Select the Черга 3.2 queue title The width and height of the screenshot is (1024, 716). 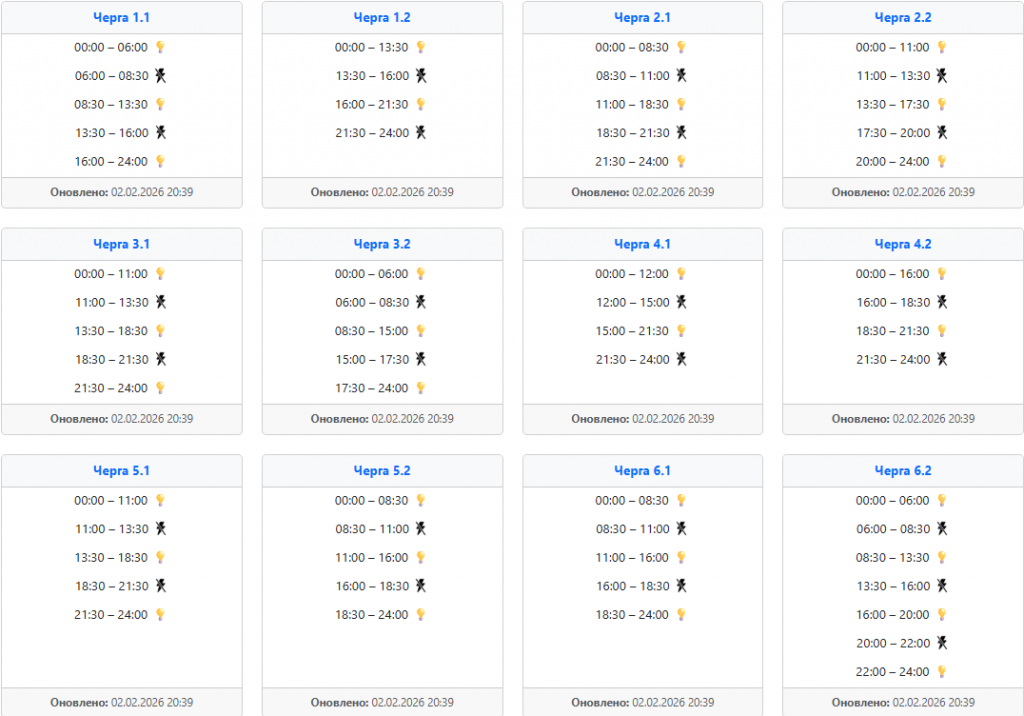pyautogui.click(x=382, y=244)
